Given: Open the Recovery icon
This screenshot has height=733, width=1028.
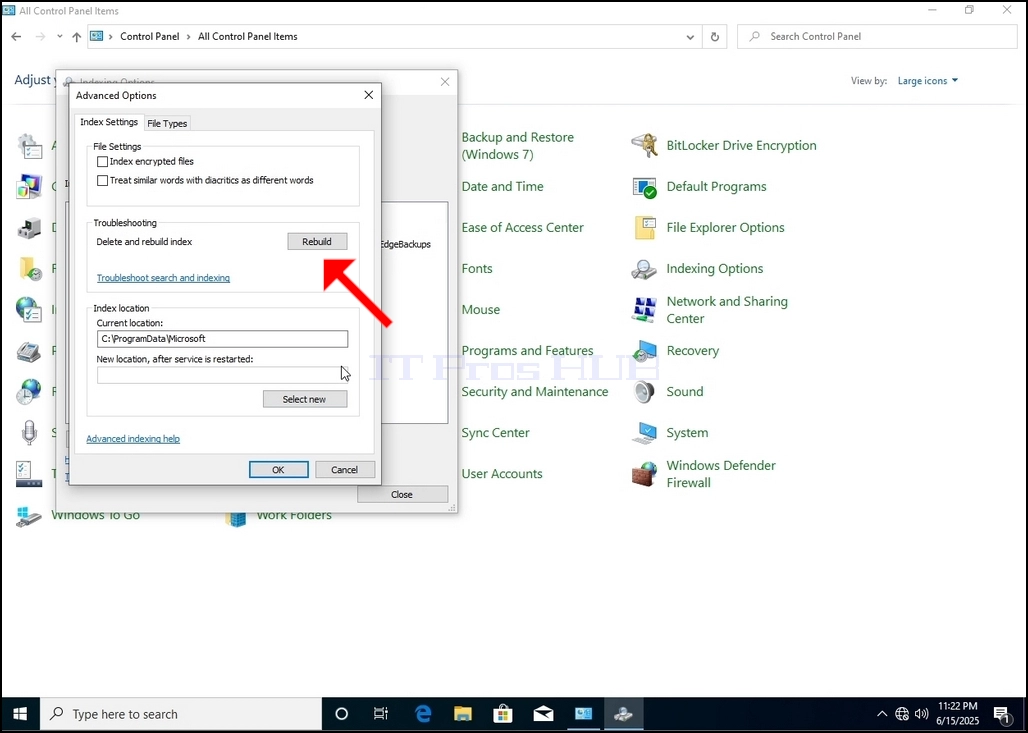Looking at the screenshot, I should pos(644,351).
